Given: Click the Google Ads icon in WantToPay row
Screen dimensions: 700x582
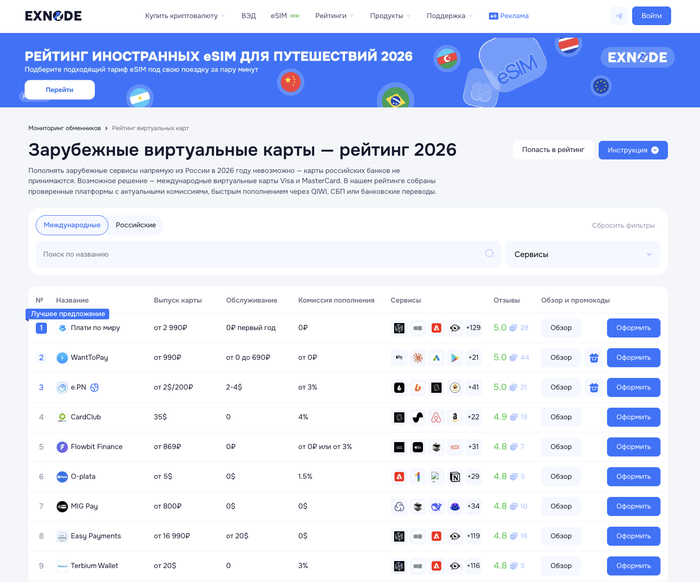Looking at the screenshot, I should pyautogui.click(x=436, y=358).
